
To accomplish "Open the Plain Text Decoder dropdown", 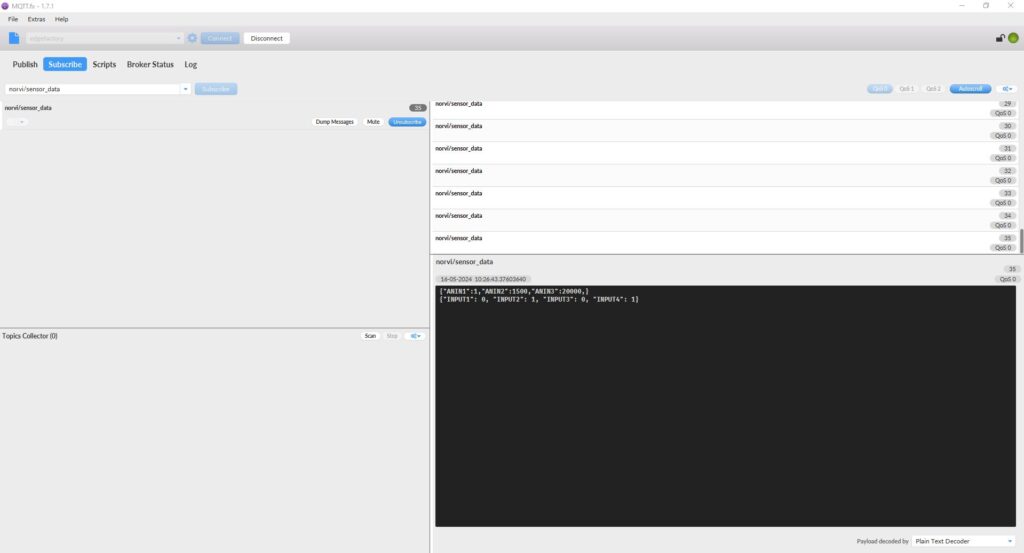I will click(x=963, y=541).
